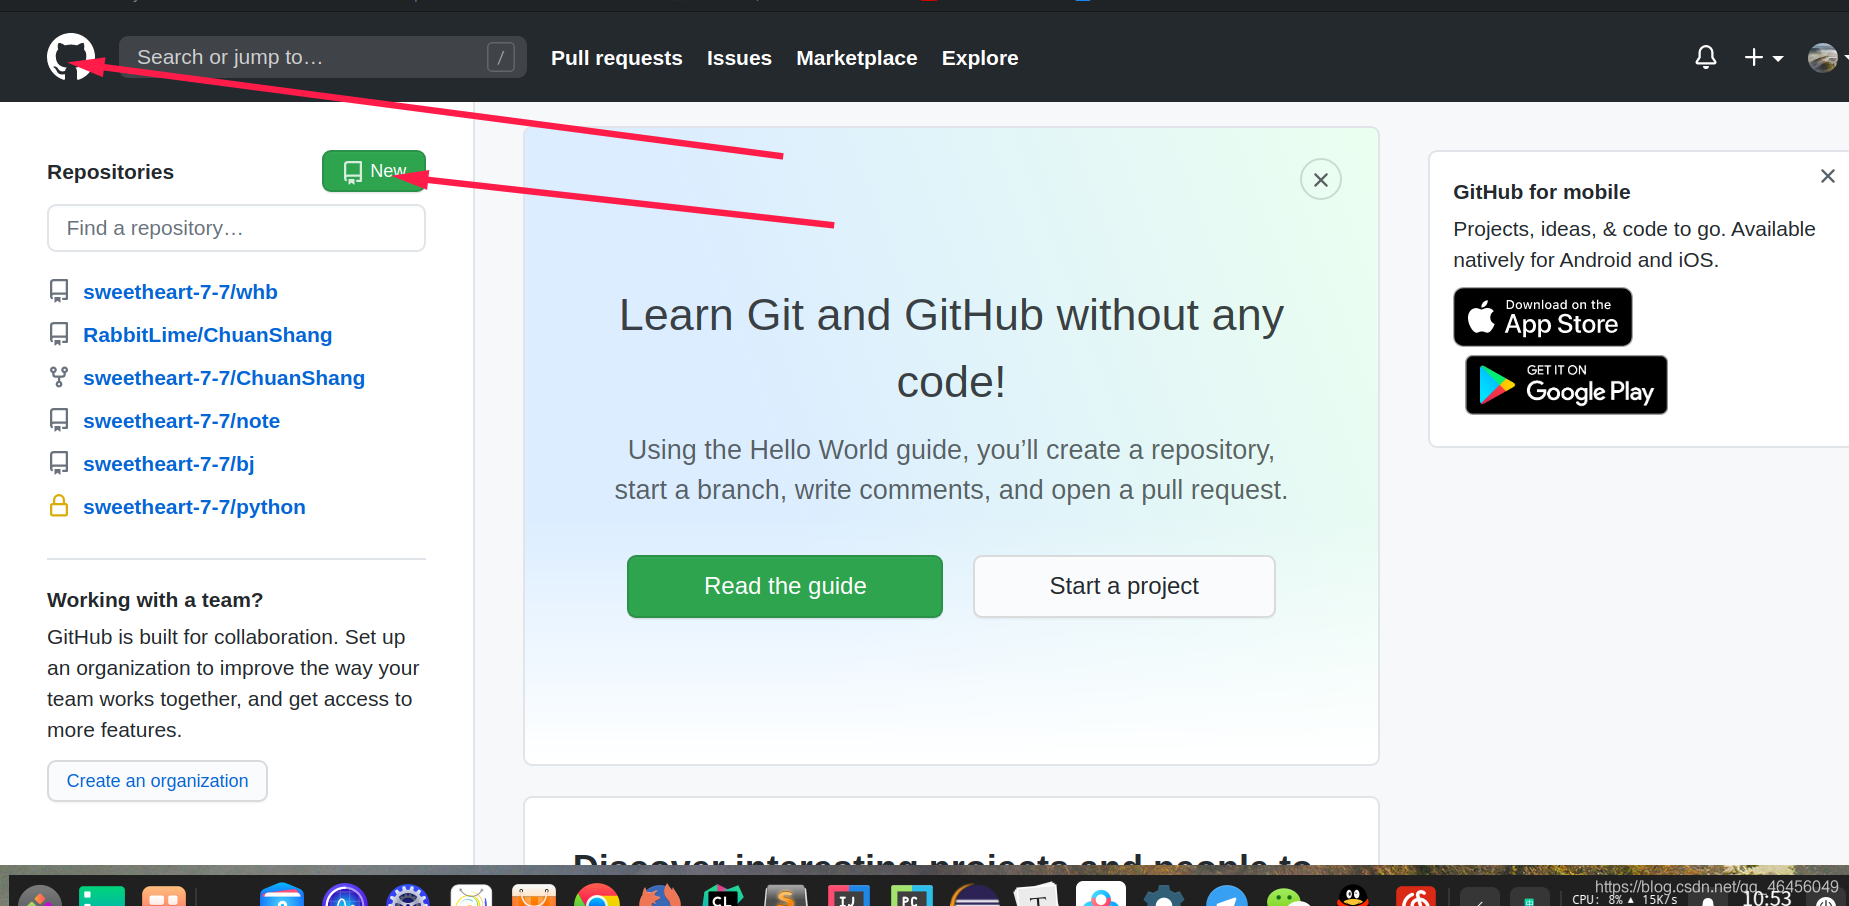Screen dimensions: 1849x906
Task: Open the sweetheart-7-7/whb repository link
Action: pyautogui.click(x=180, y=292)
